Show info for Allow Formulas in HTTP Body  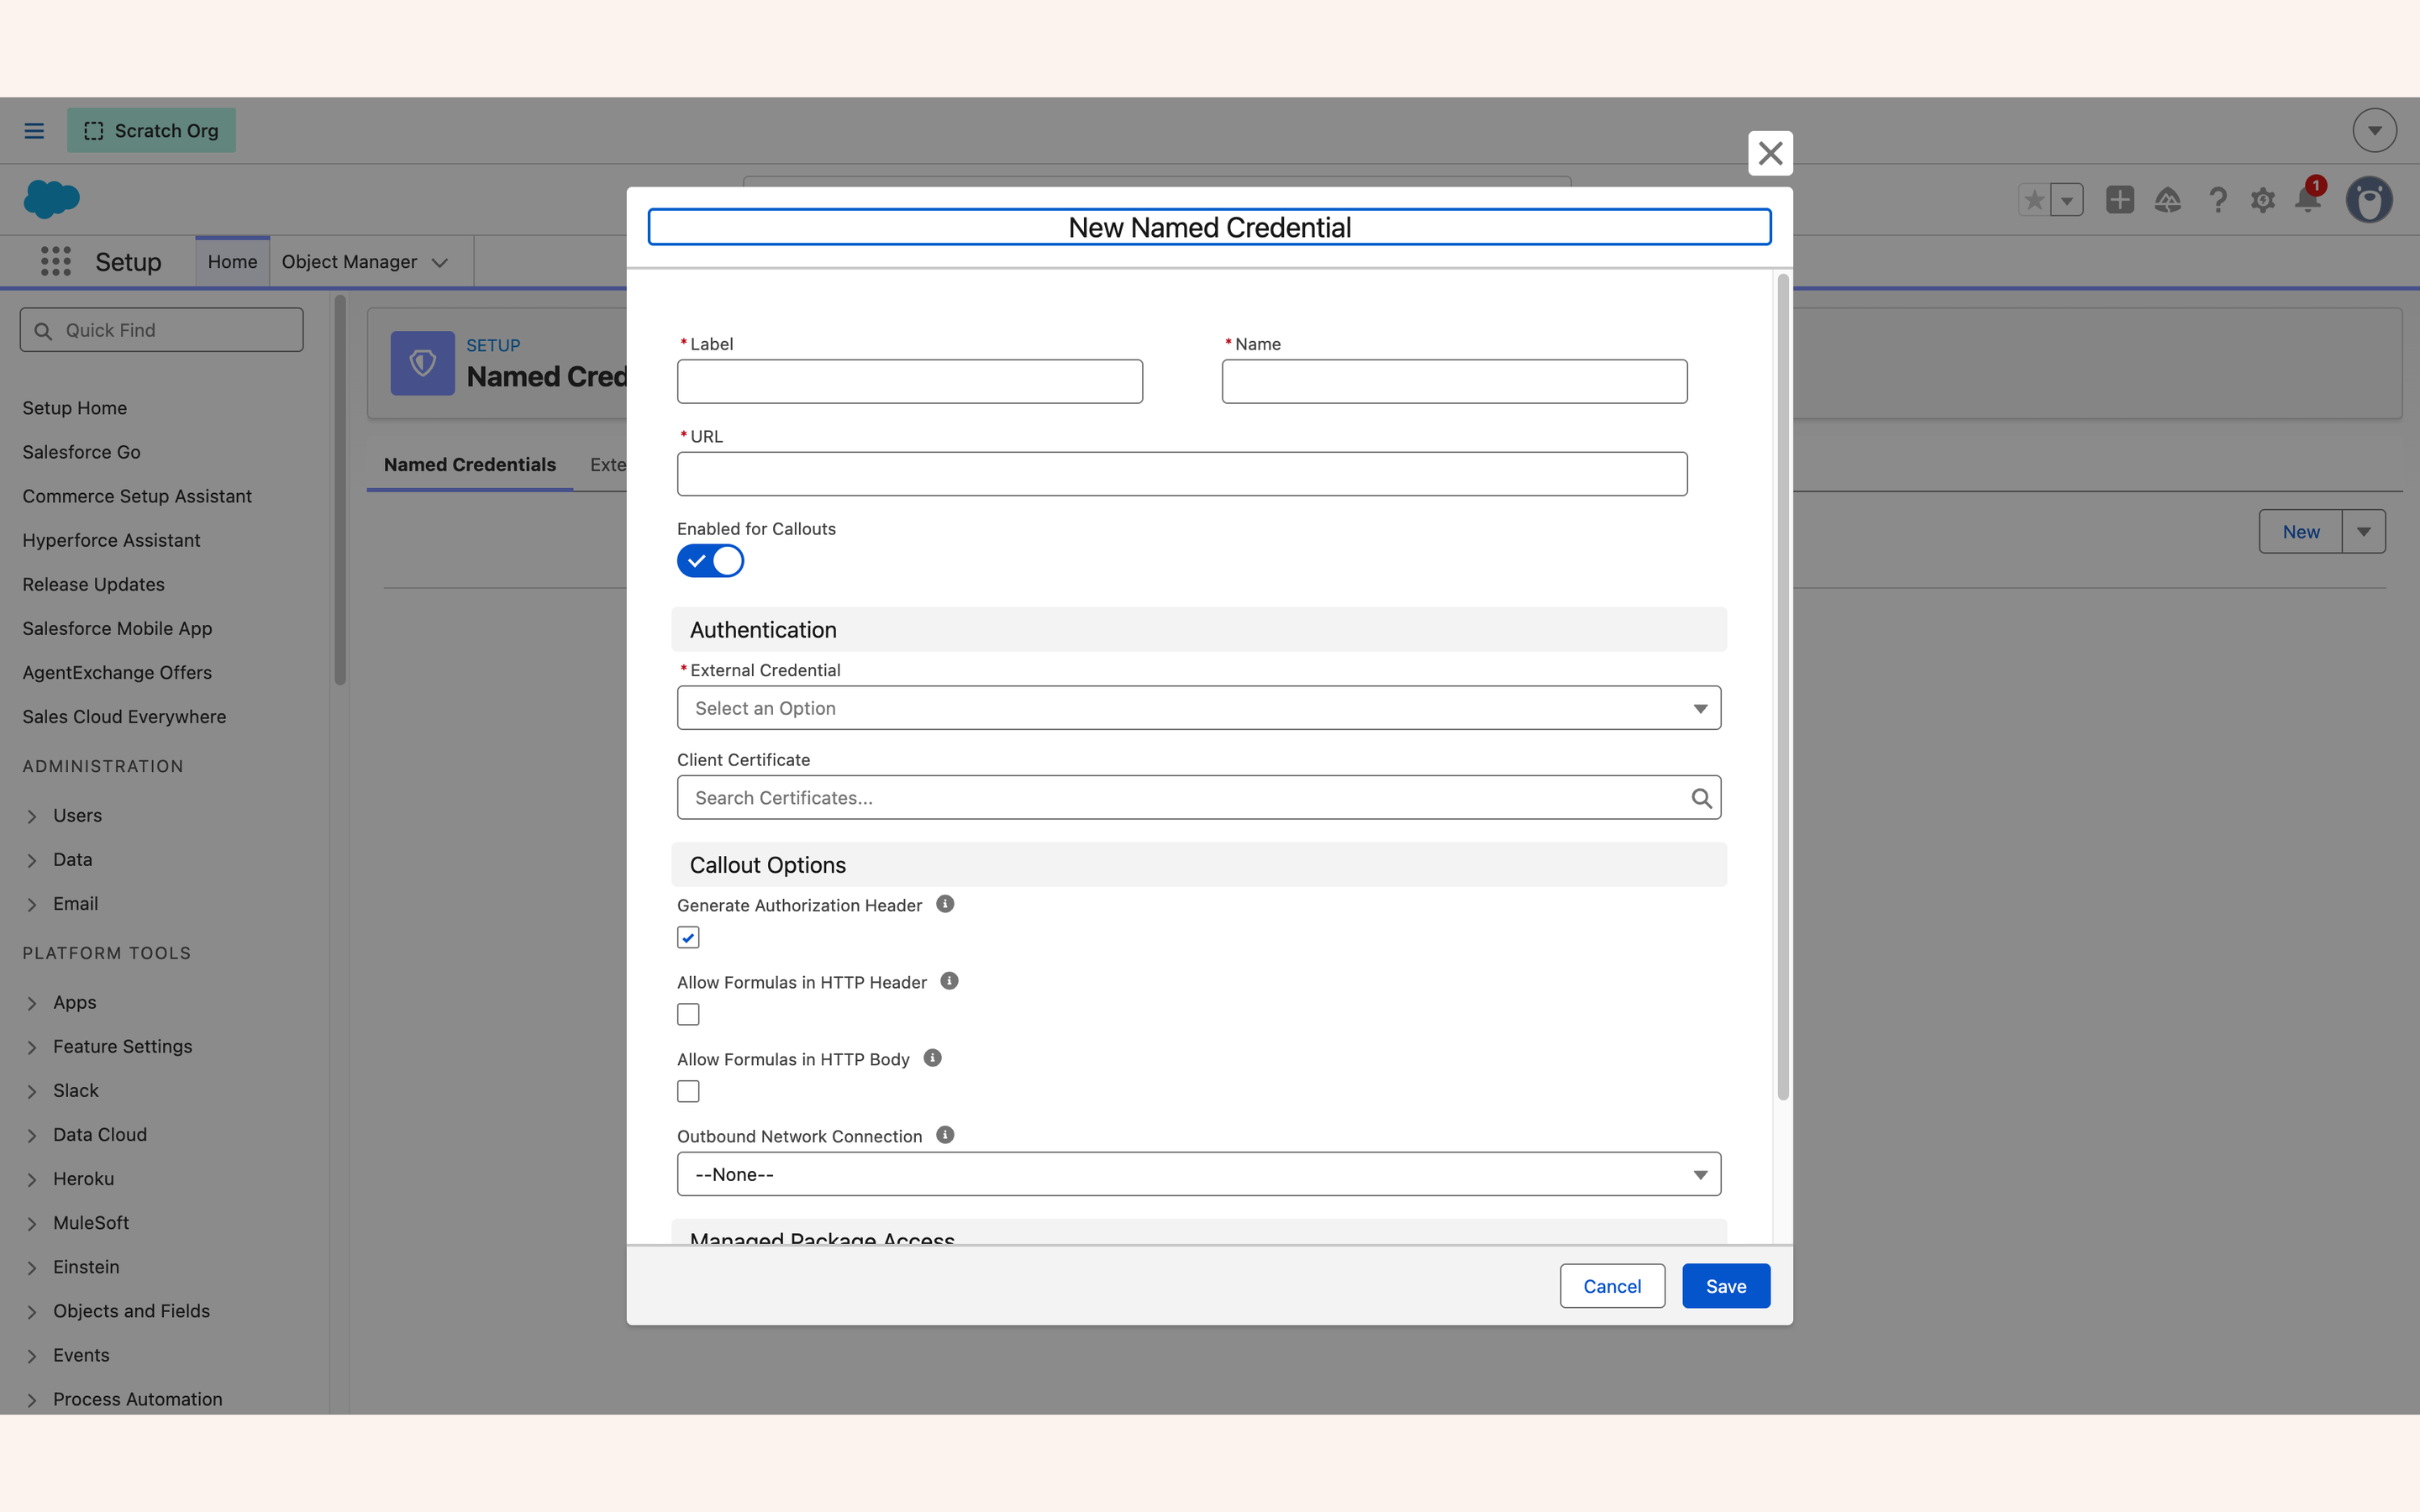pyautogui.click(x=933, y=1058)
